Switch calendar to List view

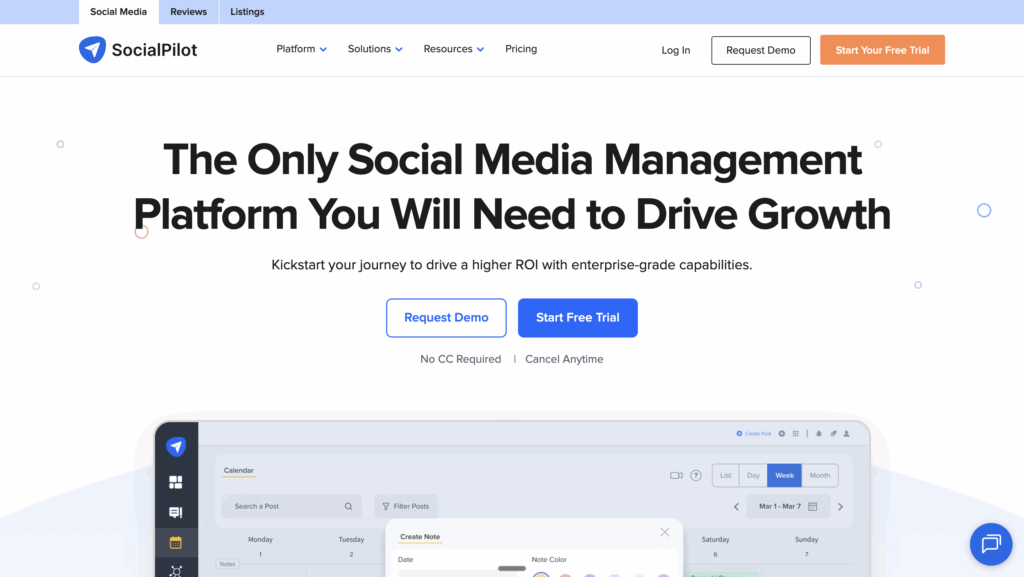(x=726, y=476)
